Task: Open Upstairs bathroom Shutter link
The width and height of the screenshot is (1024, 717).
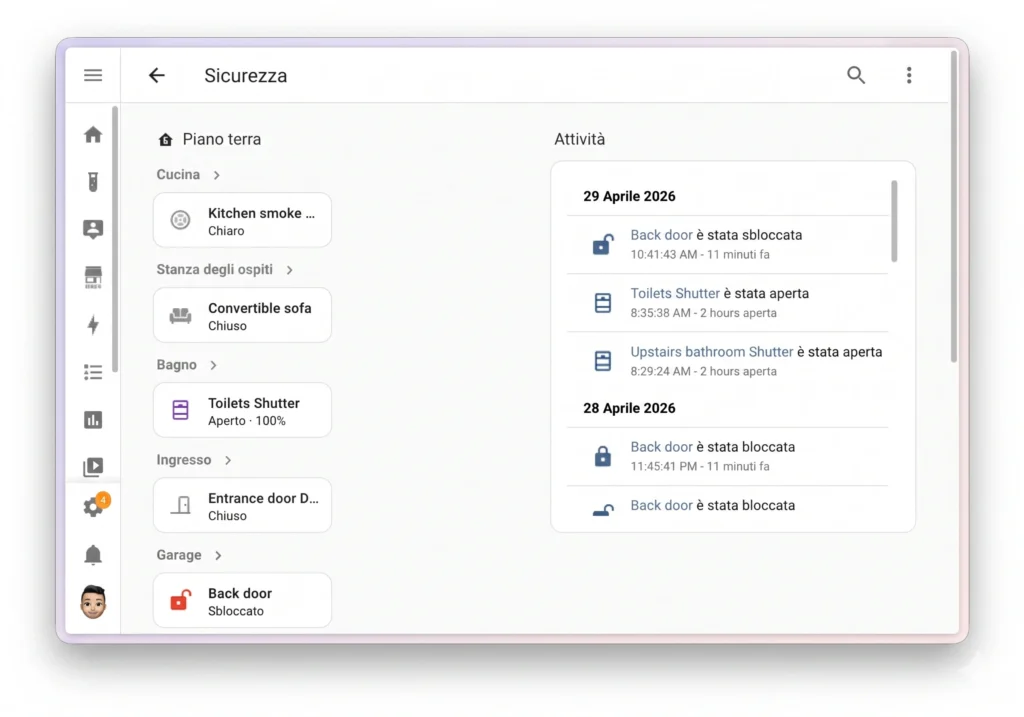Action: (711, 352)
